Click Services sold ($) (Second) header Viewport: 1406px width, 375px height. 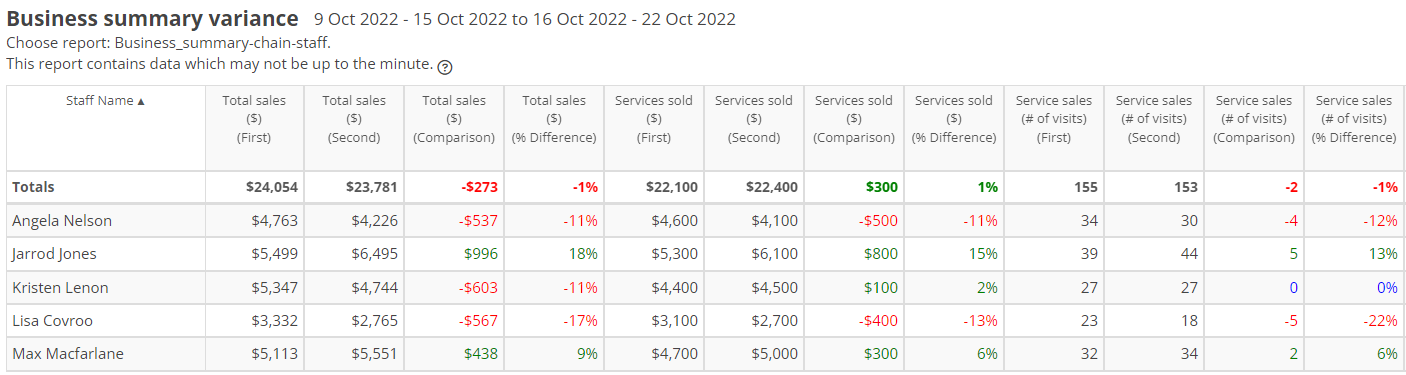point(754,119)
